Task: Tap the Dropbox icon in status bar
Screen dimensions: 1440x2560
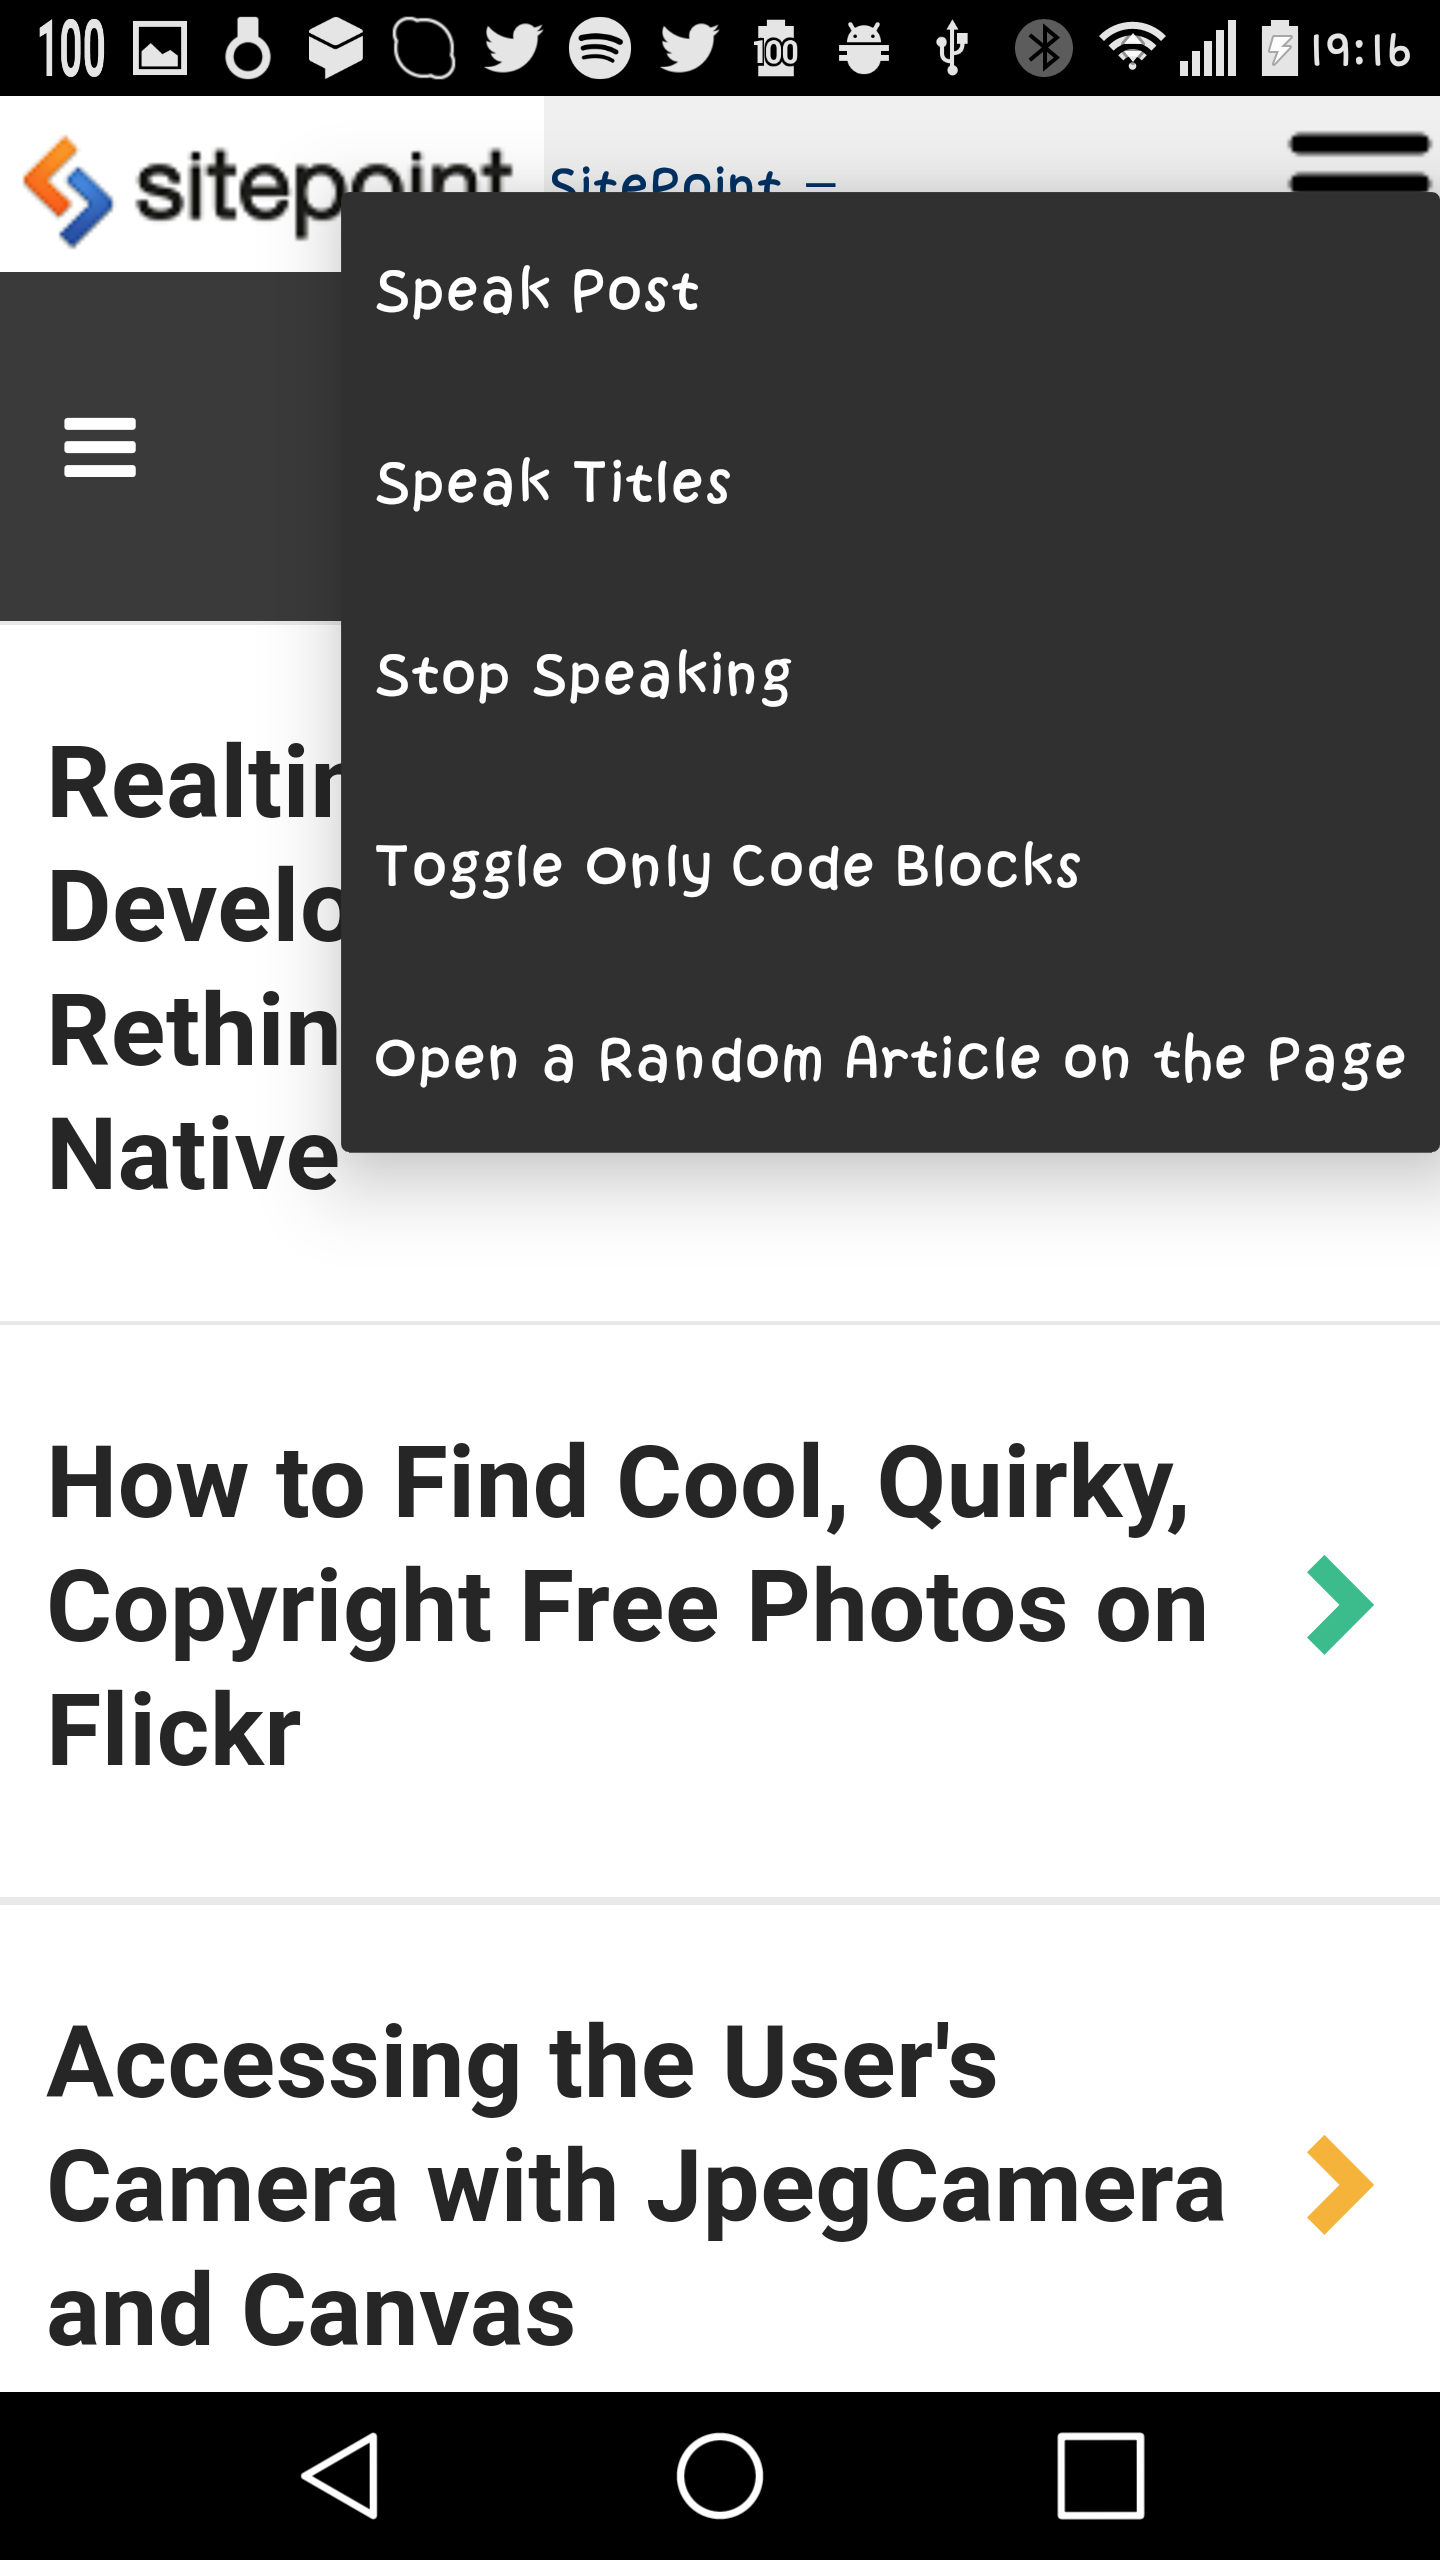Action: tap(335, 48)
